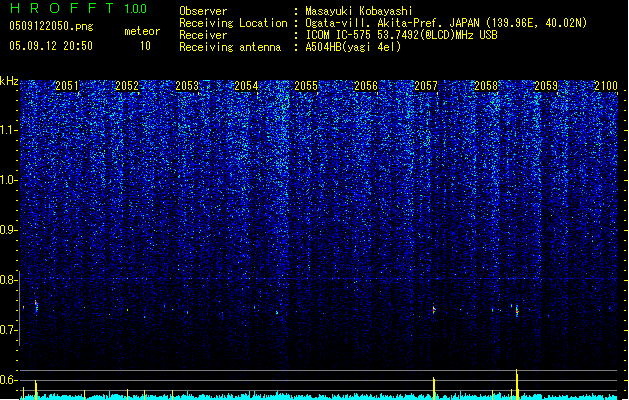Click observer name Masayuki Kobayashi
629x400 pixels.
click(359, 11)
